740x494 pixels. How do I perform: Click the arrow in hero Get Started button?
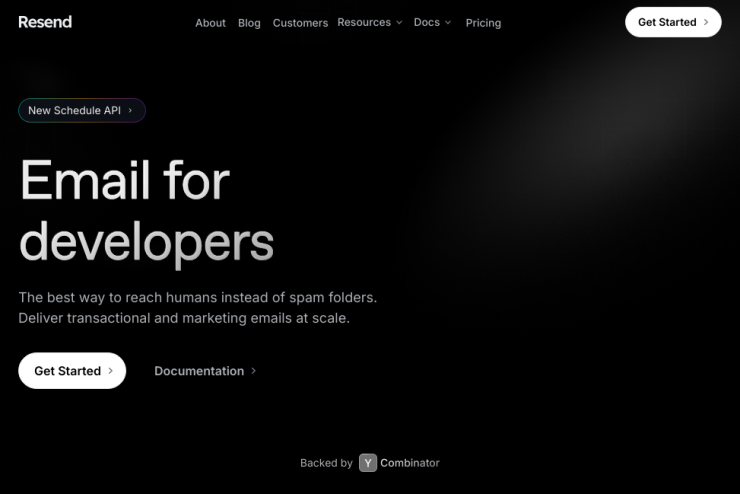[x=110, y=371]
